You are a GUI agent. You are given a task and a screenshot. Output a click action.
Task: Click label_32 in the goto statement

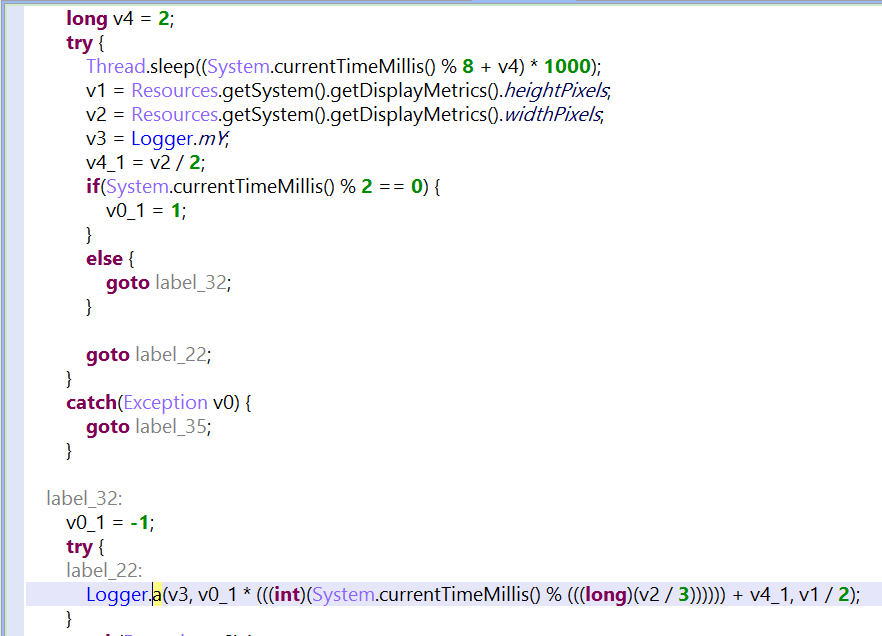click(191, 282)
